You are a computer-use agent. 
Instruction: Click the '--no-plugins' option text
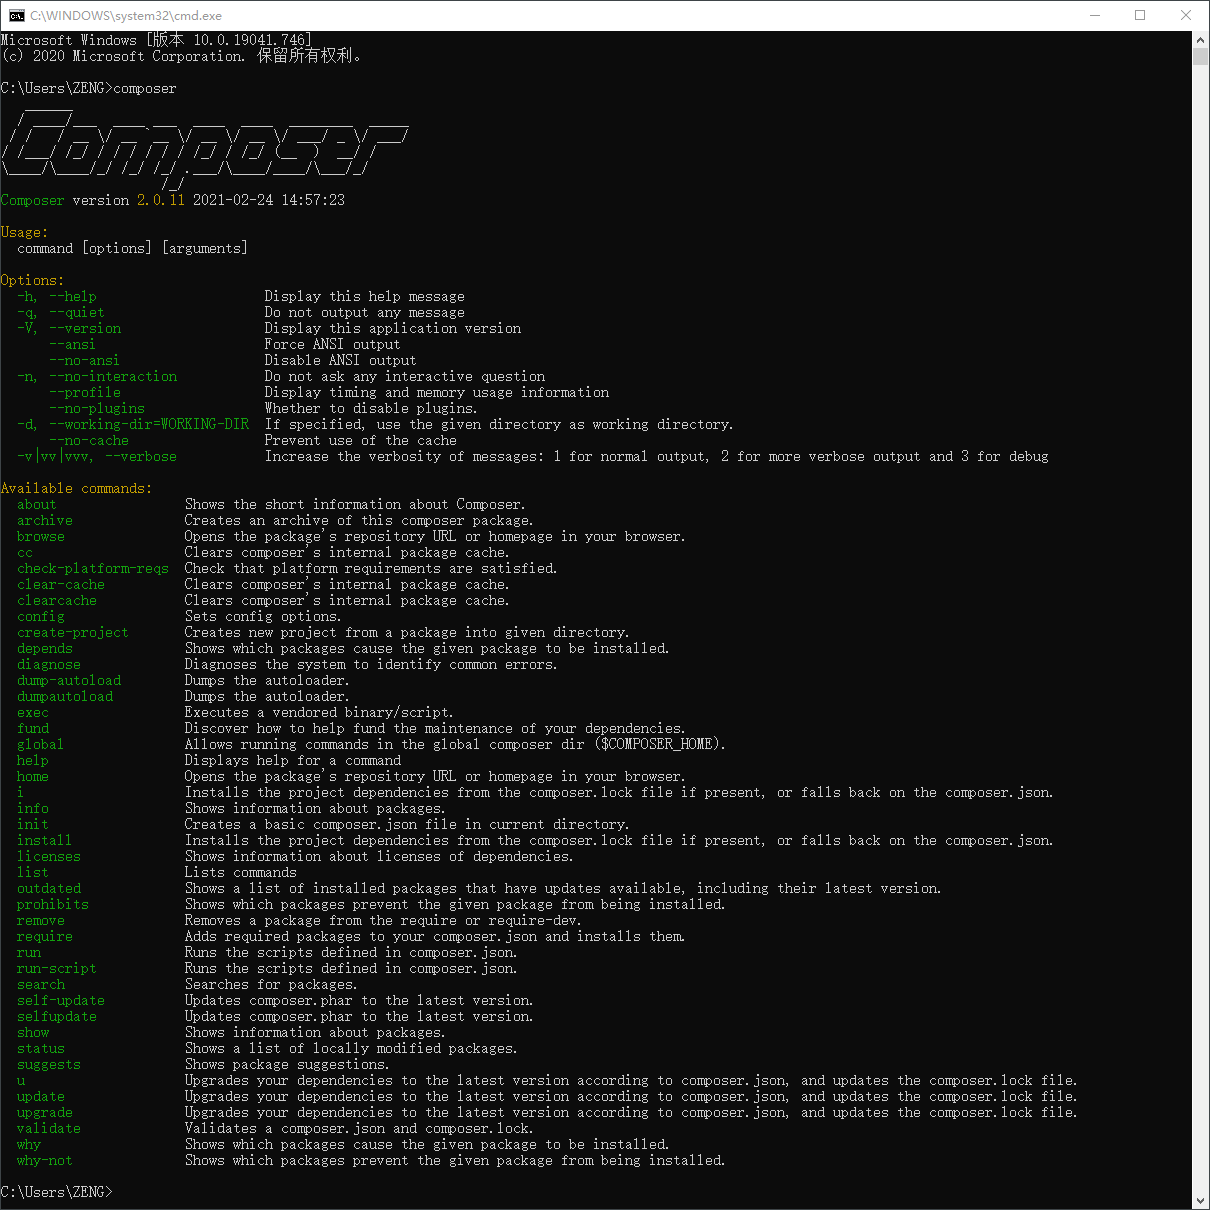tap(97, 408)
